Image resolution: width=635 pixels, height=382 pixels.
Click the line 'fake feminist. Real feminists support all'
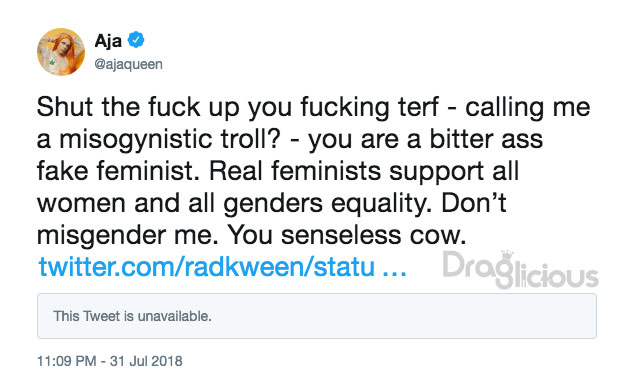click(x=278, y=171)
